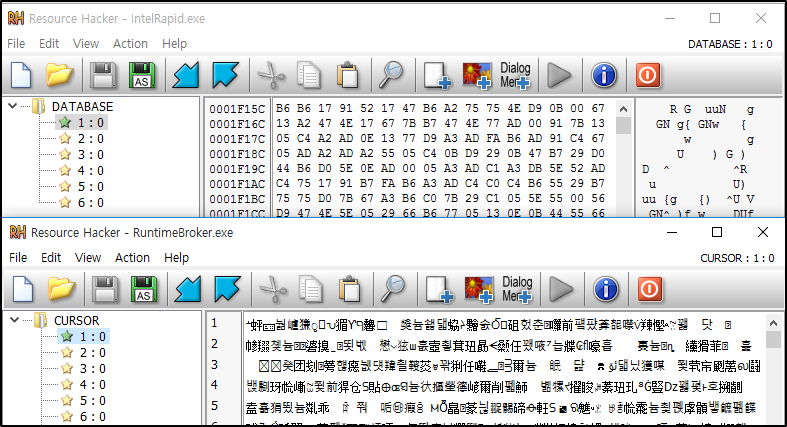787x427 pixels.
Task: Open Edit menu in RuntimeBroker.exe window
Action: 51,257
